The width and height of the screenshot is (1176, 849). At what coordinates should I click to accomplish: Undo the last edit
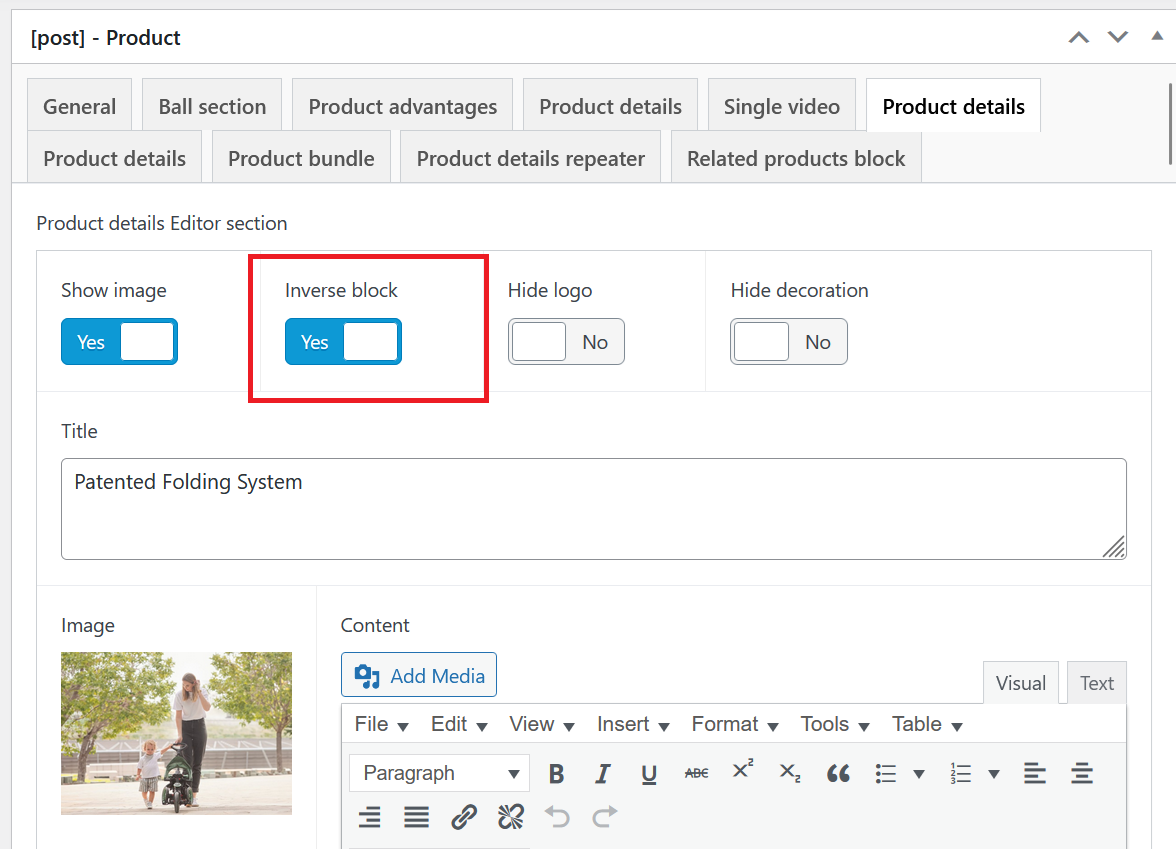point(557,817)
